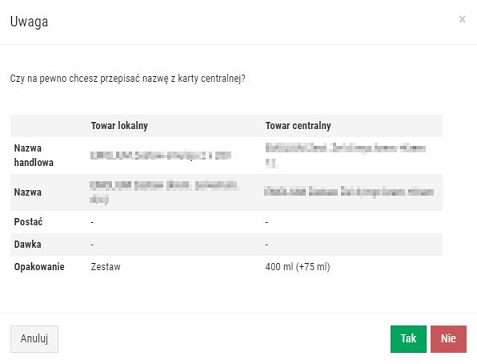Select the Towar centralny column header
Viewport: 477px width, 364px height.
298,126
